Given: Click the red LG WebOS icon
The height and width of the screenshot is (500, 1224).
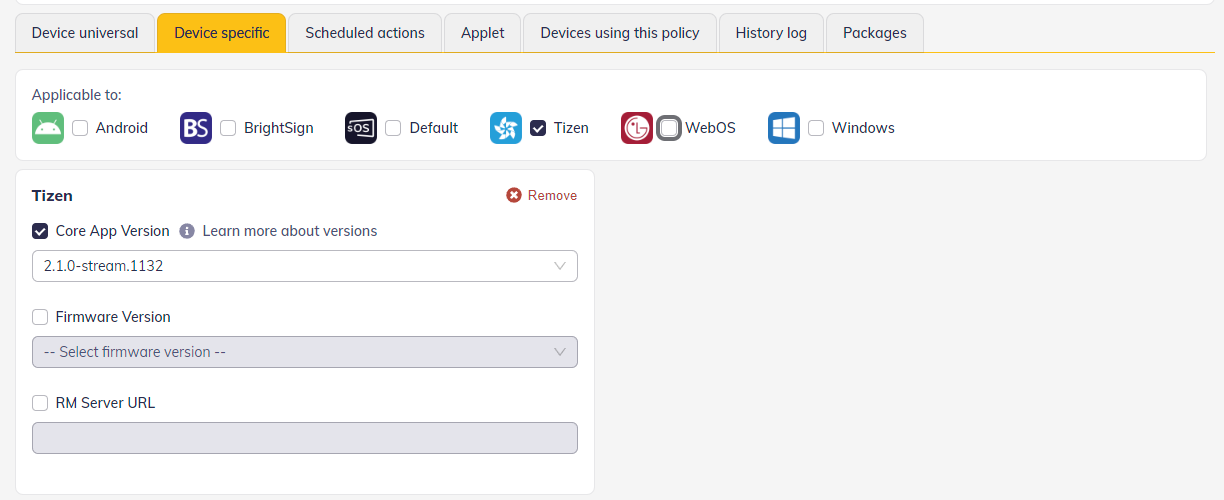Looking at the screenshot, I should pos(637,128).
